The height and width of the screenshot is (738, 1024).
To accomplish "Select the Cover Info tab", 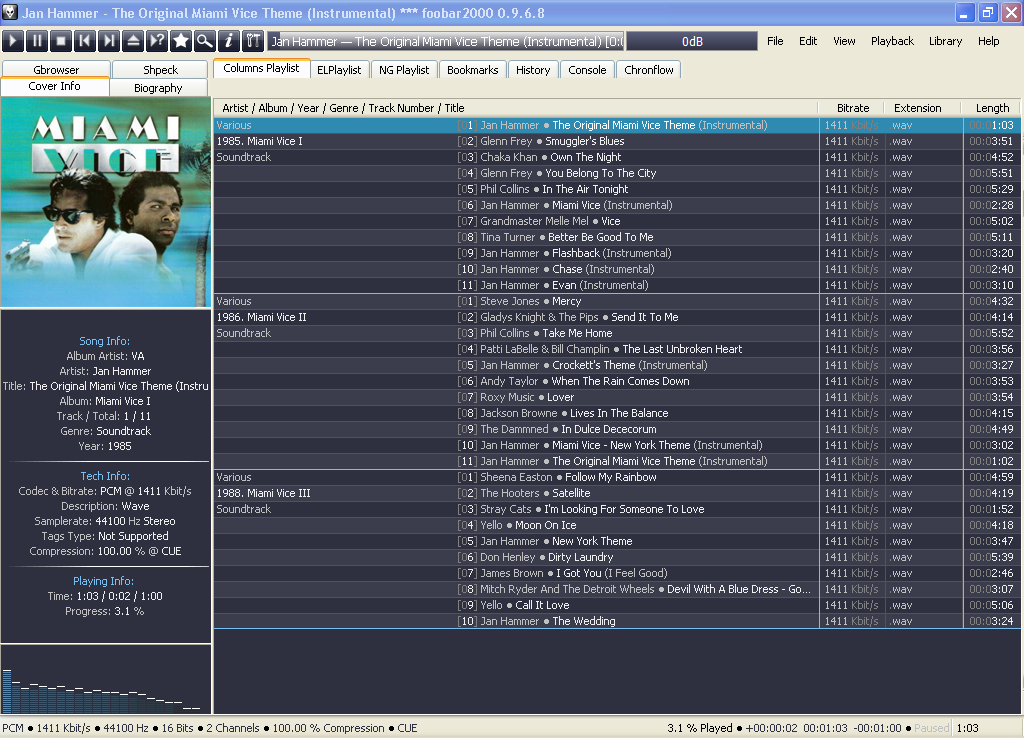I will (55, 86).
